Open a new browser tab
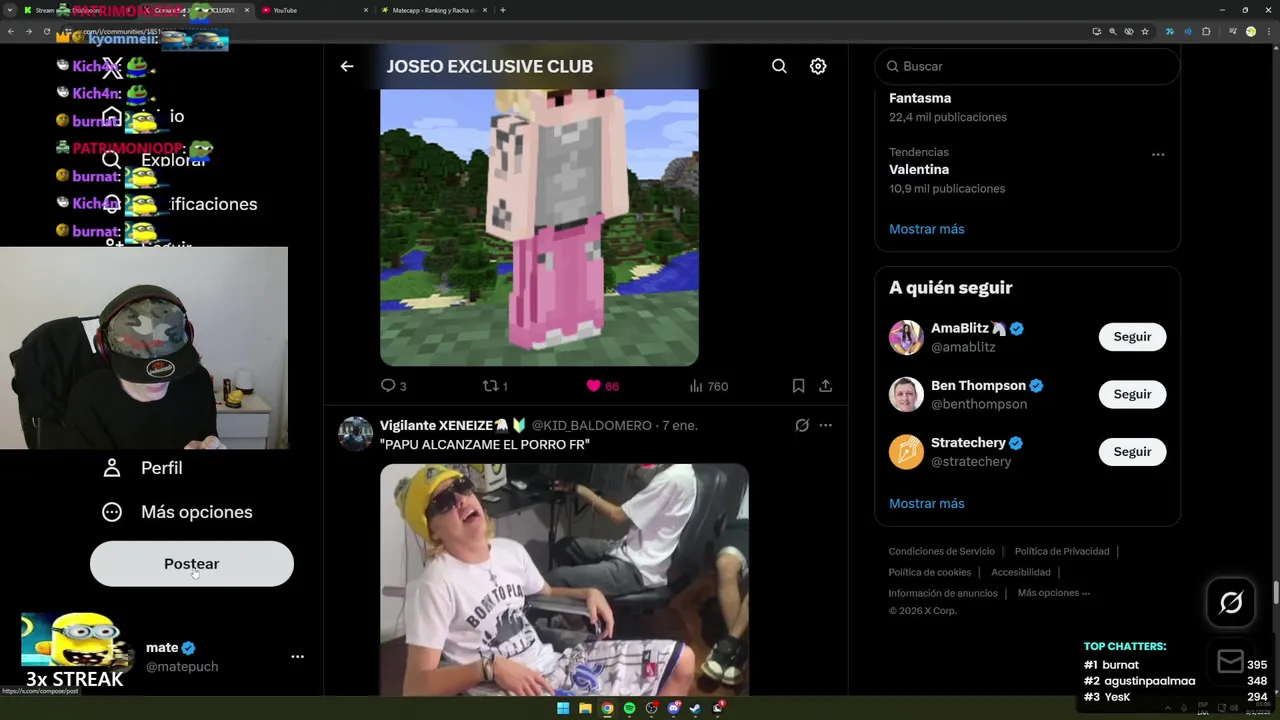The image size is (1280, 720). (x=503, y=10)
